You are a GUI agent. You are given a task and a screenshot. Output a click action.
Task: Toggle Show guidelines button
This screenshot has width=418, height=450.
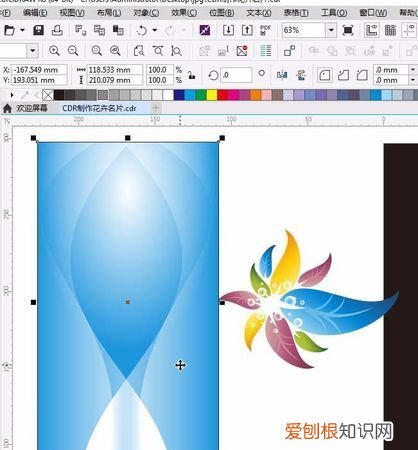click(x=409, y=30)
